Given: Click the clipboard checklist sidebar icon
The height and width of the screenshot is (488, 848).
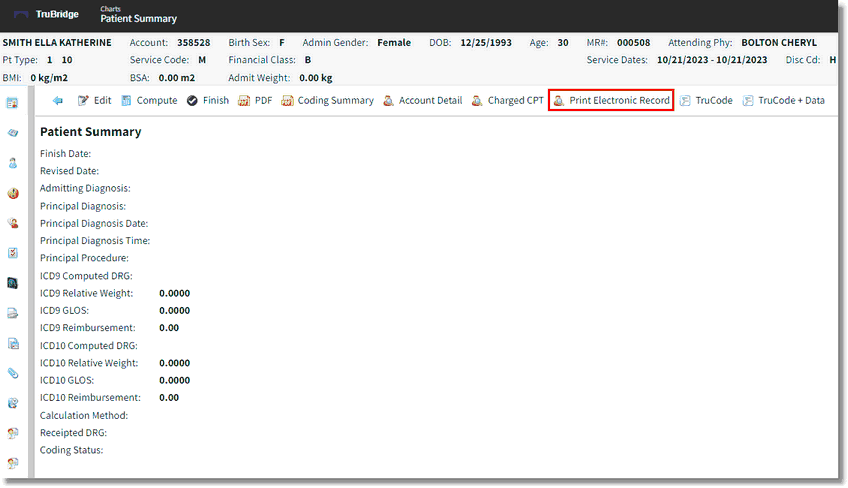Looking at the screenshot, I should (13, 253).
